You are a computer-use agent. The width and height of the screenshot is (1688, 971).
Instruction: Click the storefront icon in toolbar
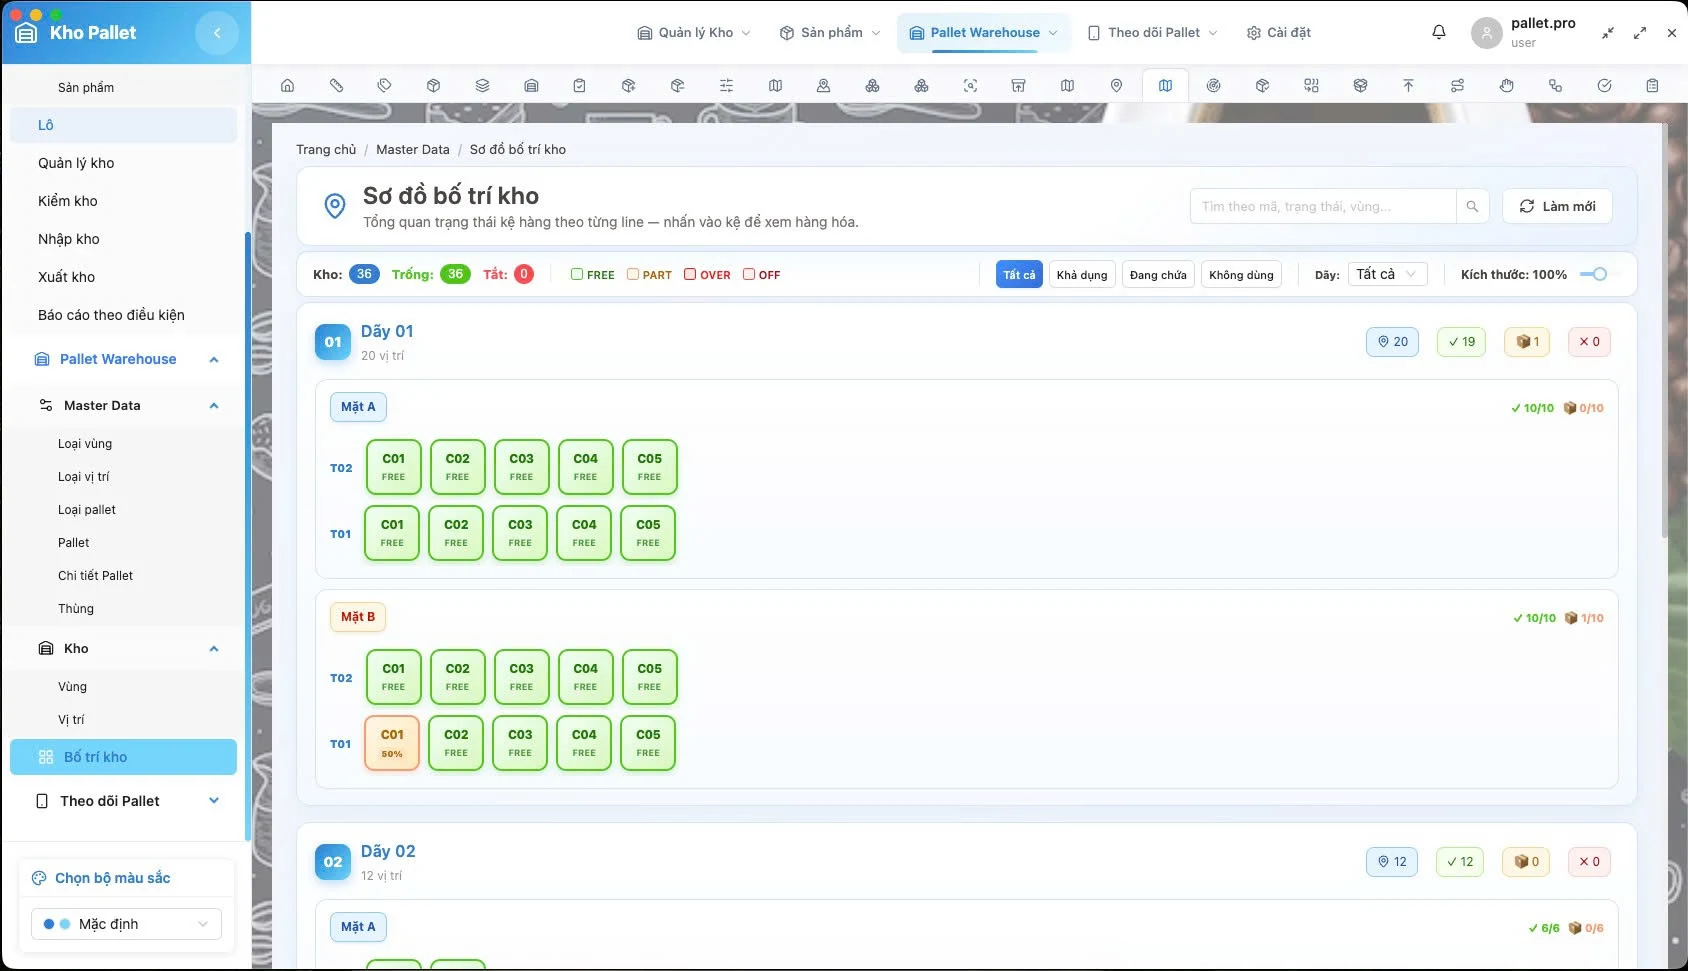click(x=1018, y=86)
